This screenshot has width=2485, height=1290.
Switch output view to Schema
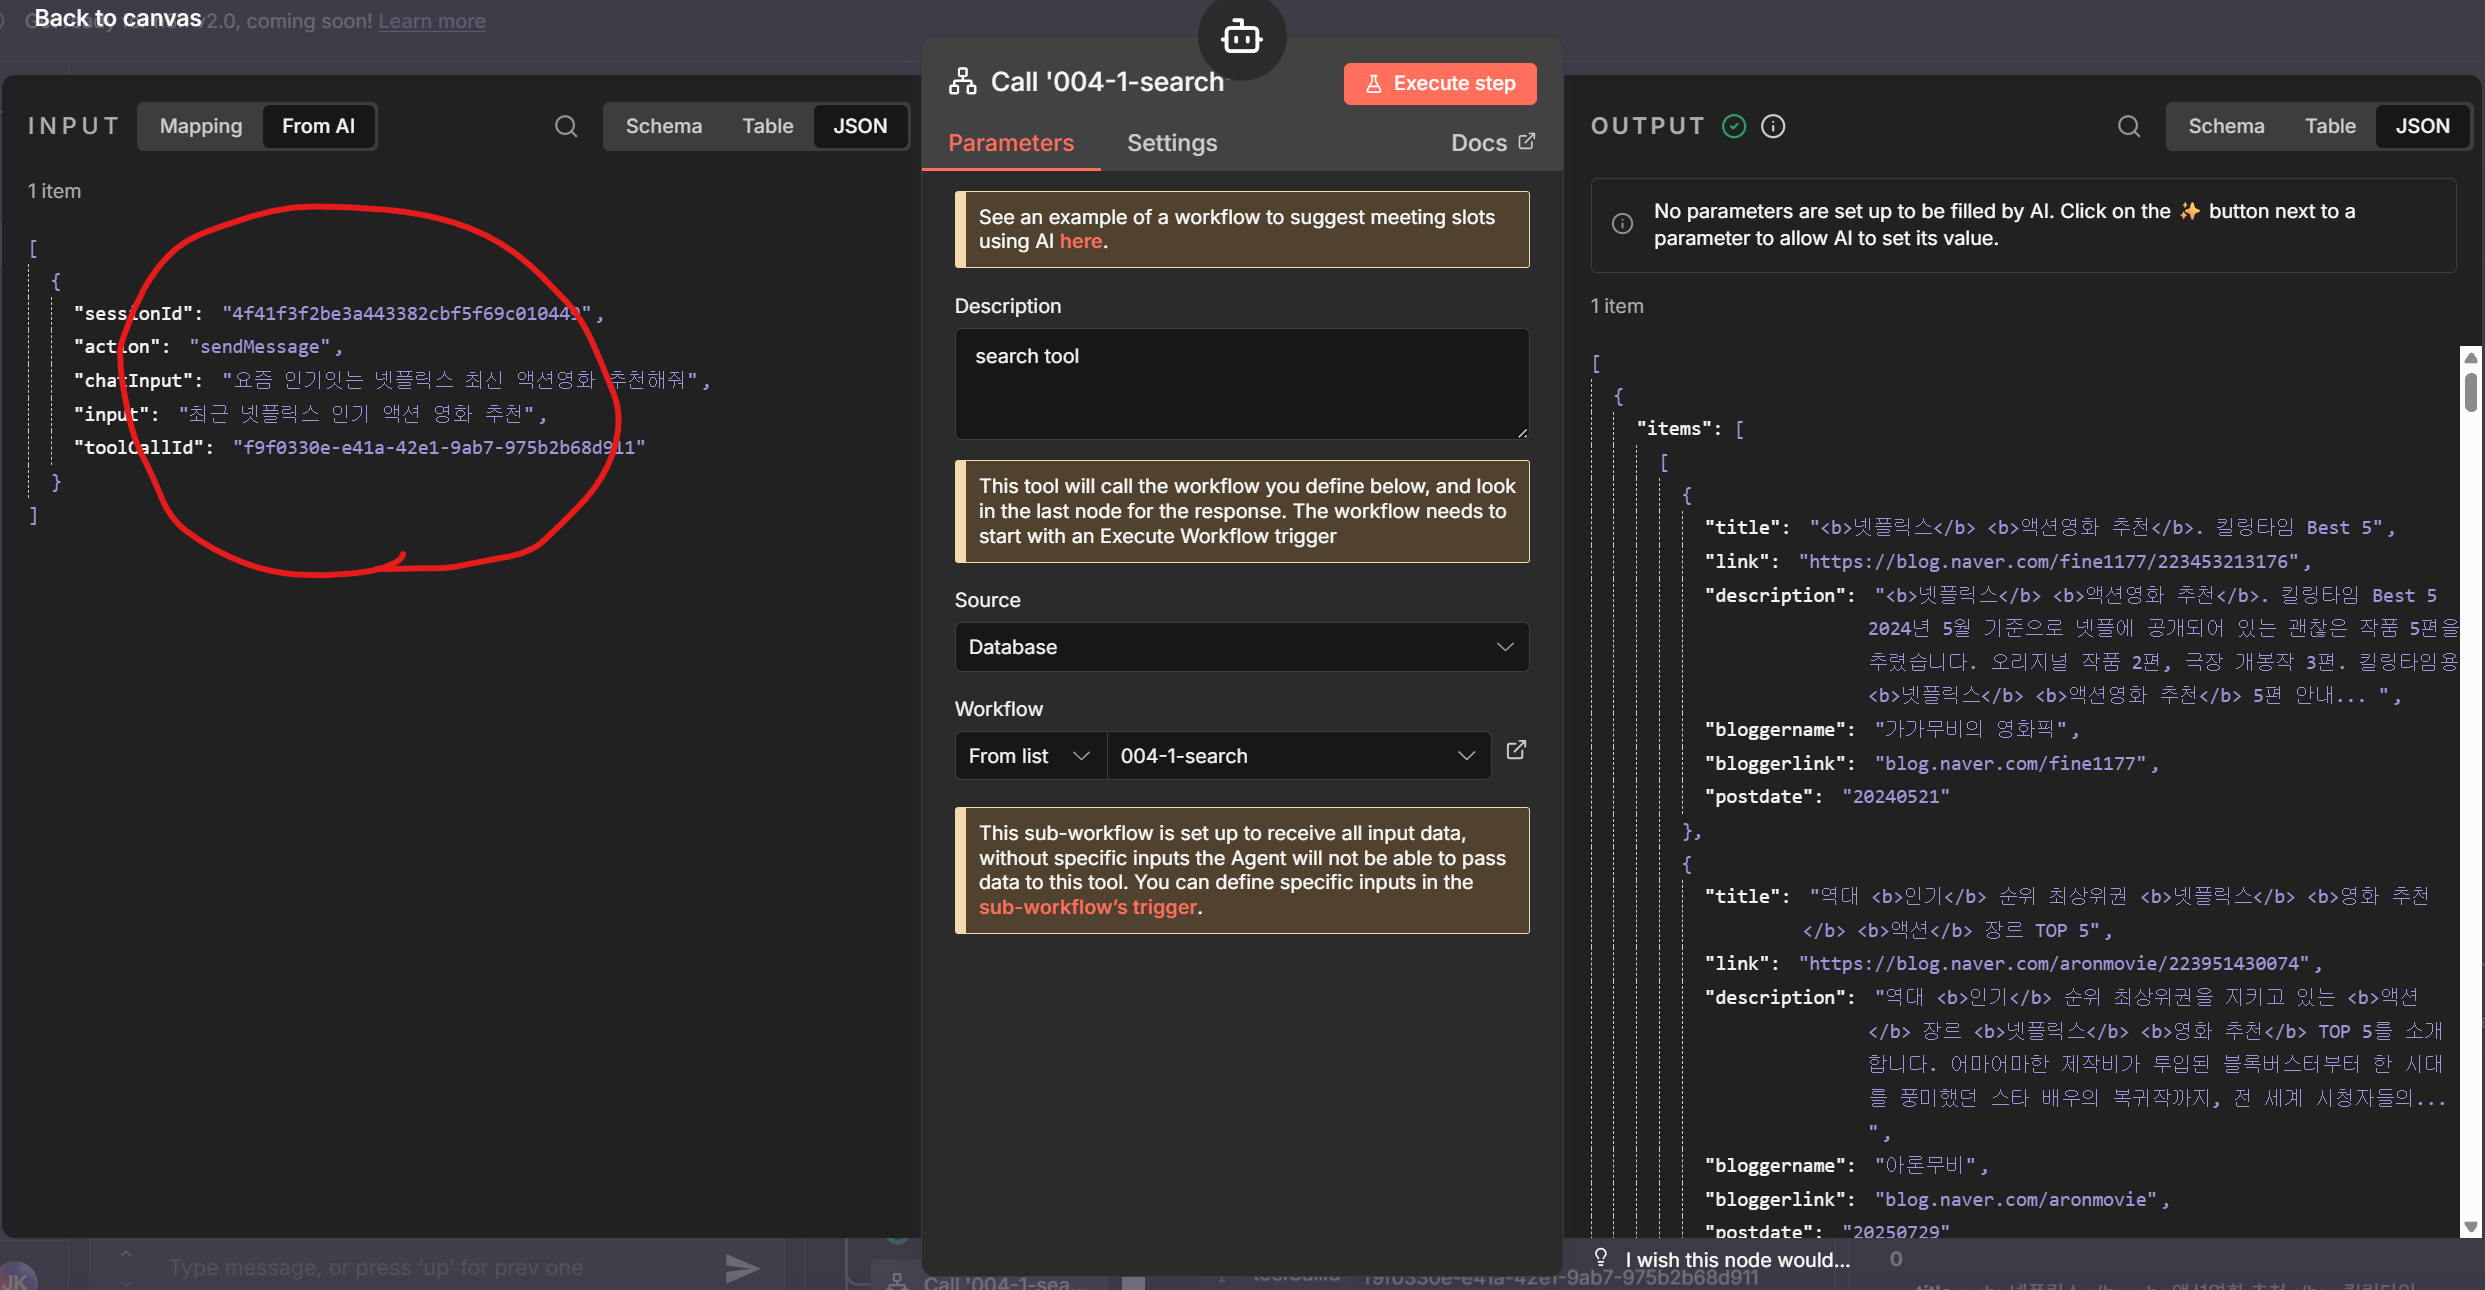tap(2226, 126)
